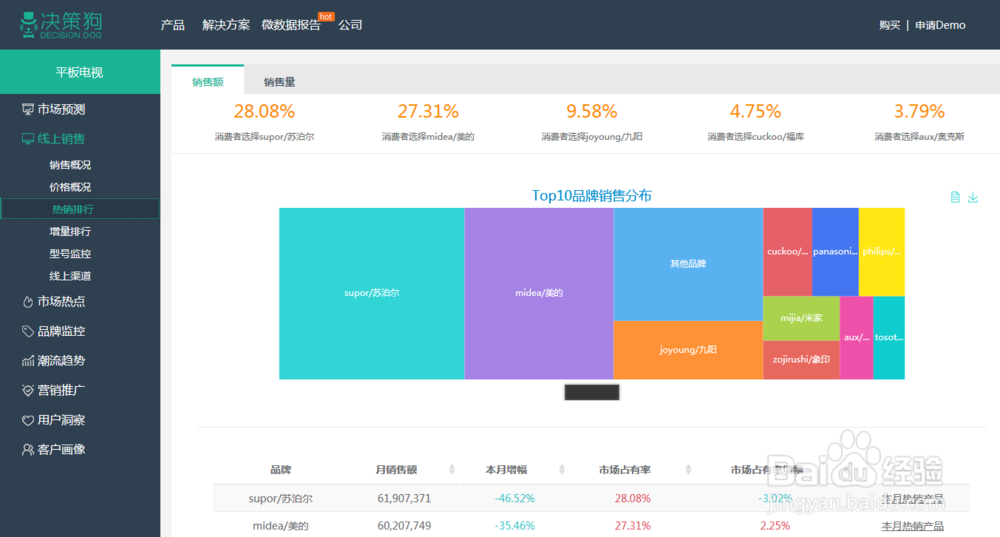The image size is (1000, 537).
Task: Click the midea/美的 treemap block
Action: coord(539,293)
